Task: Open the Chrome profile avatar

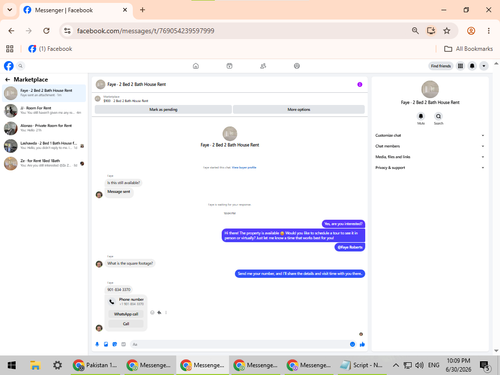Action: click(x=471, y=31)
